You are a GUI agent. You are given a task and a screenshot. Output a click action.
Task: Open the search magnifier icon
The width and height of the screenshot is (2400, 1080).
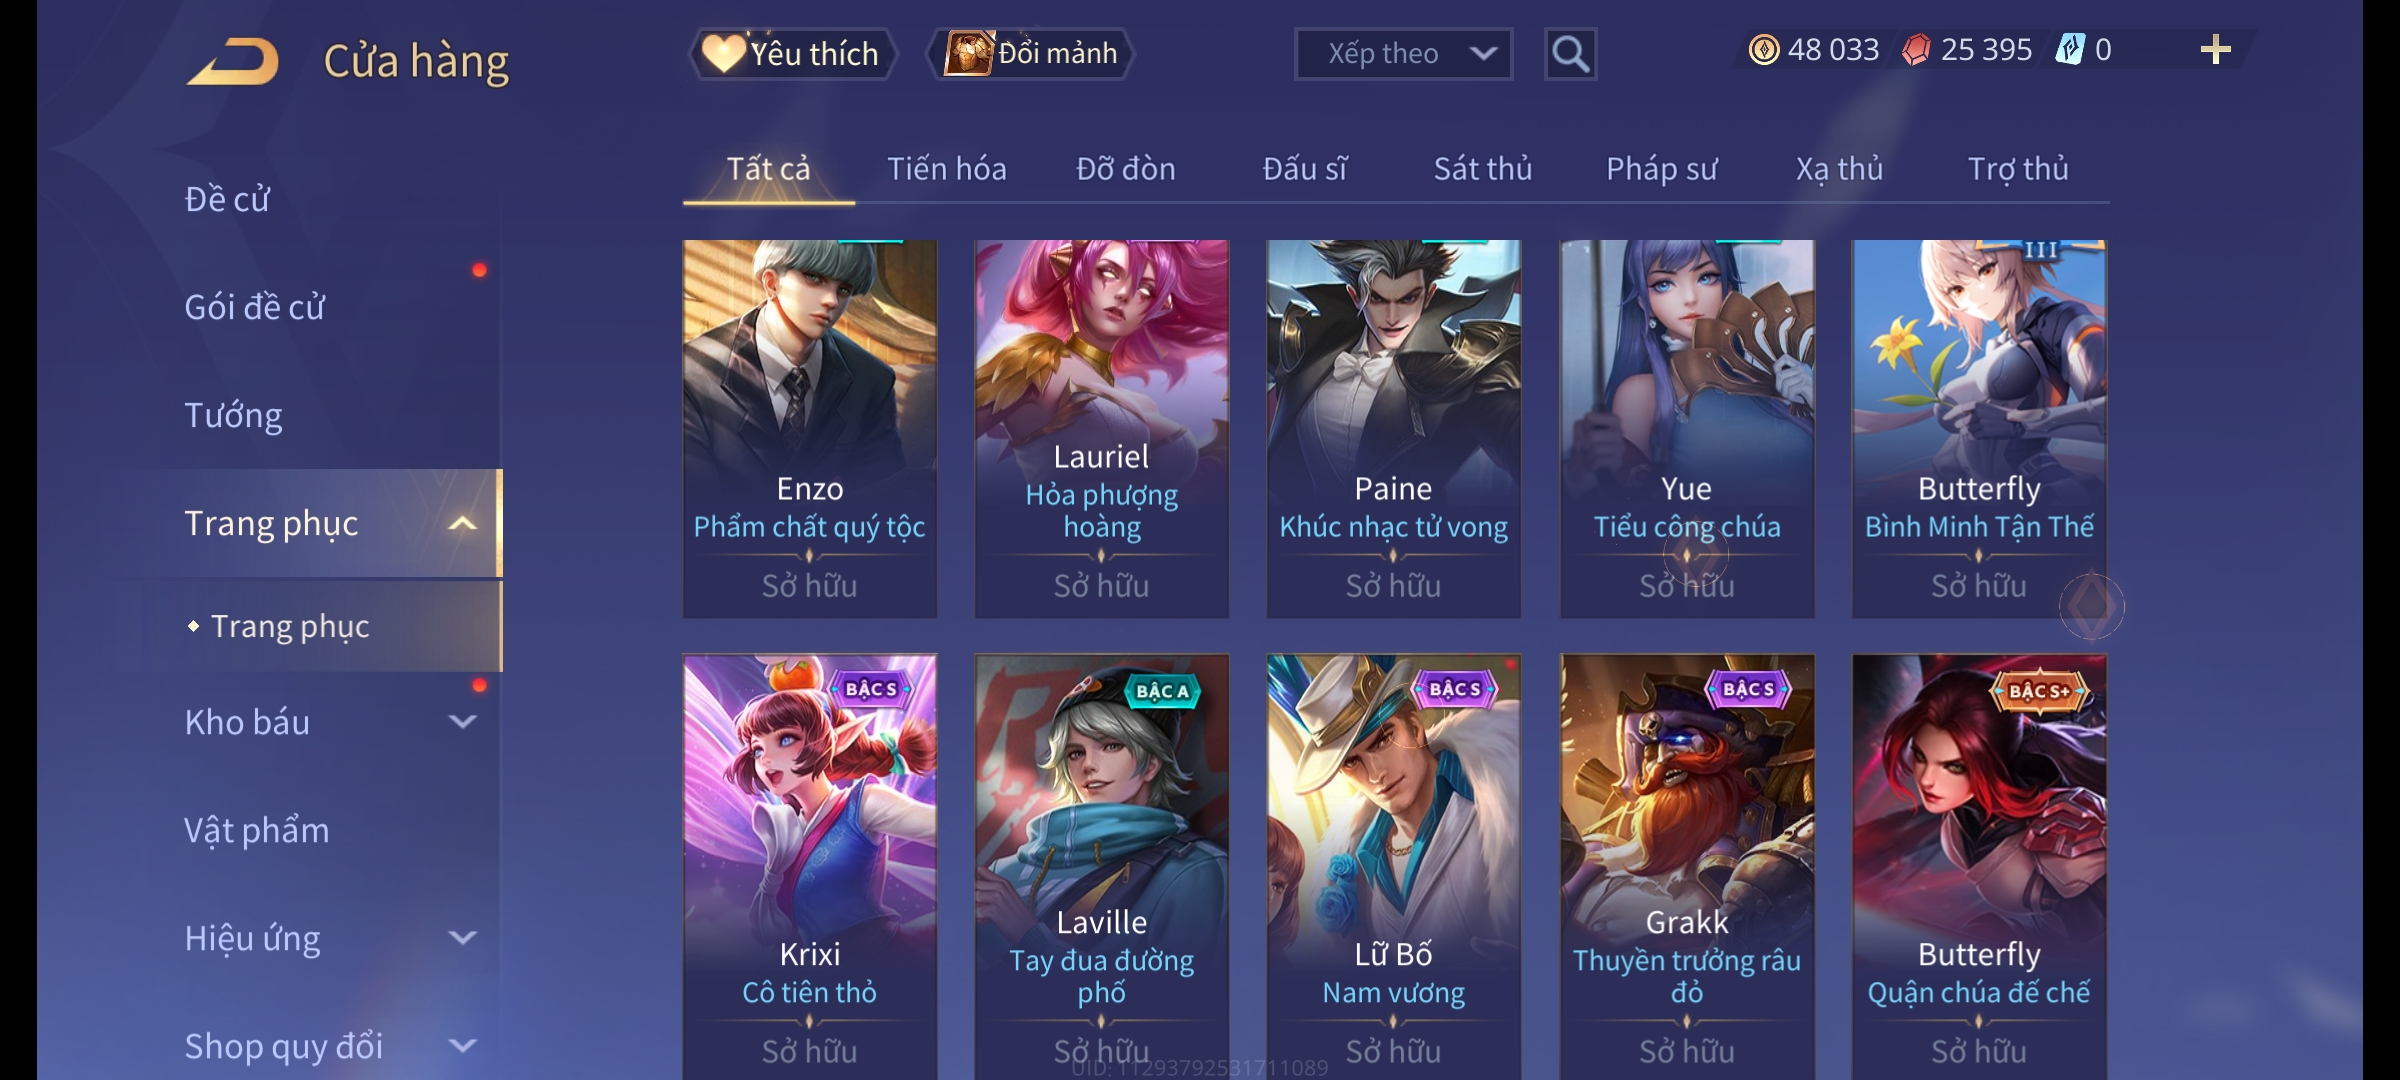point(1570,54)
